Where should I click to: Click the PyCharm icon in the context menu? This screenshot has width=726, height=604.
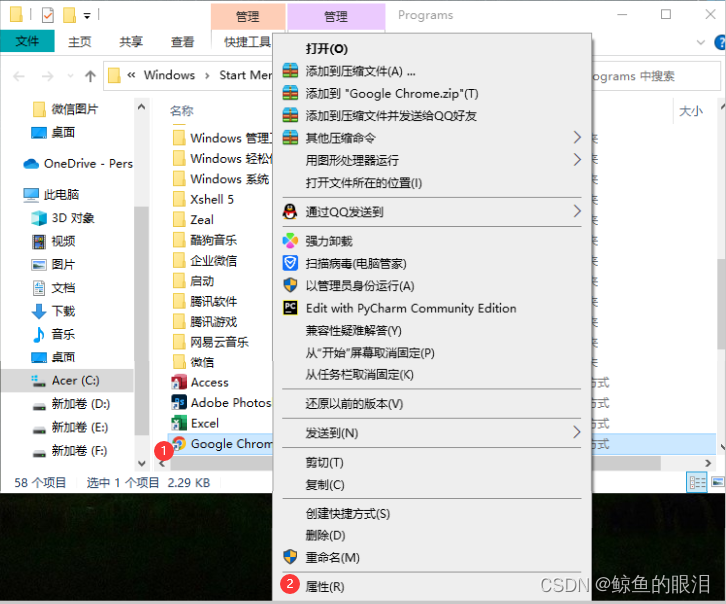[290, 308]
